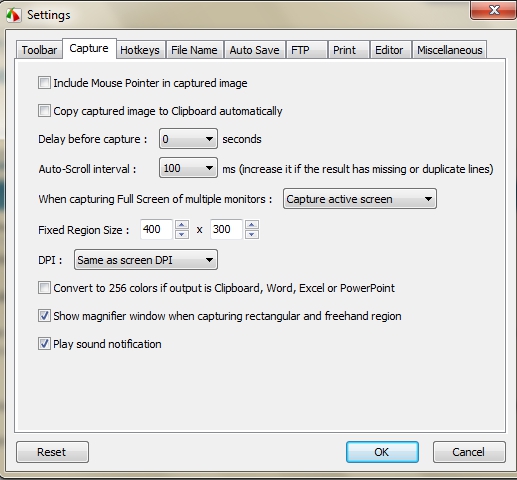Viewport: 517px width, 480px height.
Task: Open the multiple monitors capture mode dropdown
Action: [x=360, y=199]
